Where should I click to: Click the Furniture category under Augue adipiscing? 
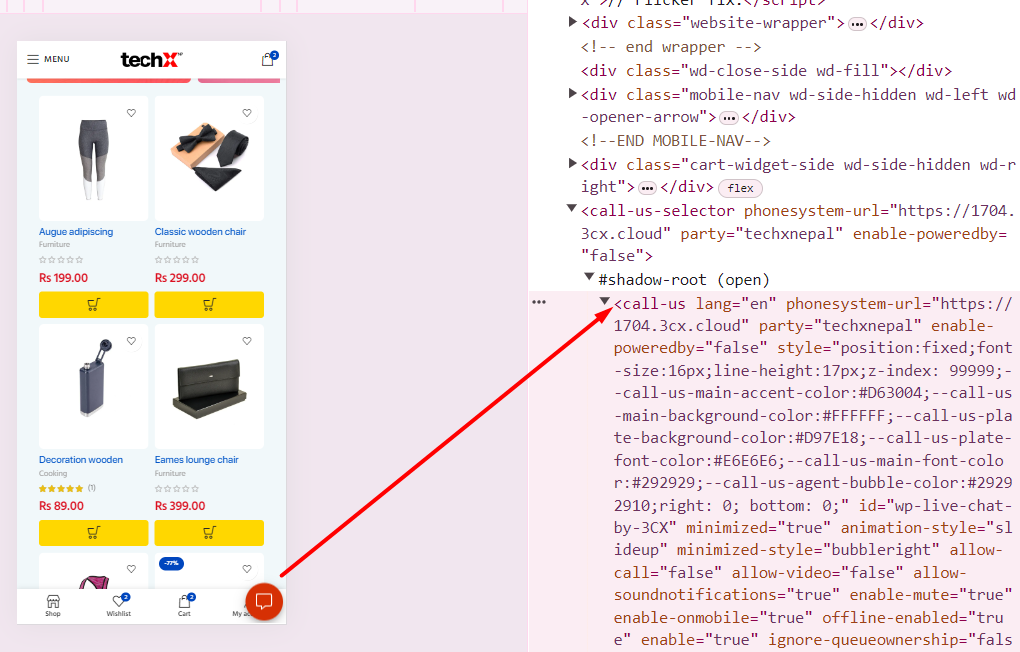[x=55, y=245]
